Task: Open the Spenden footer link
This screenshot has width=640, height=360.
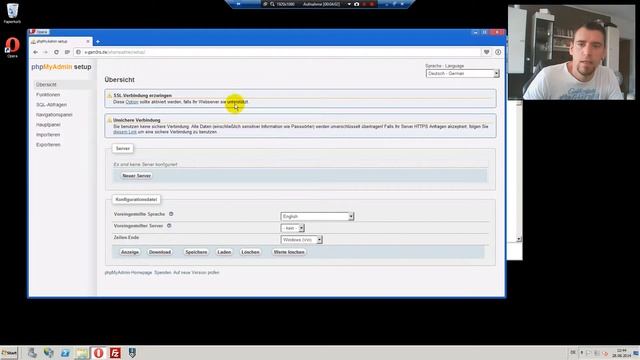Action: coord(163,272)
